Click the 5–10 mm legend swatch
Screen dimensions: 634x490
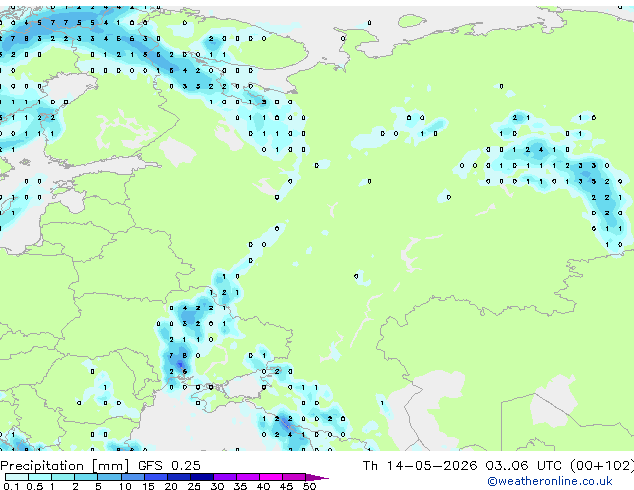109,477
